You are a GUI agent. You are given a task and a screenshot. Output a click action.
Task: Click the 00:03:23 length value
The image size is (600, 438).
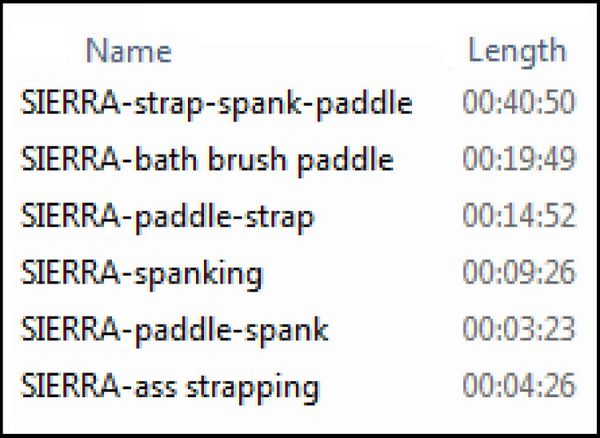pyautogui.click(x=518, y=329)
